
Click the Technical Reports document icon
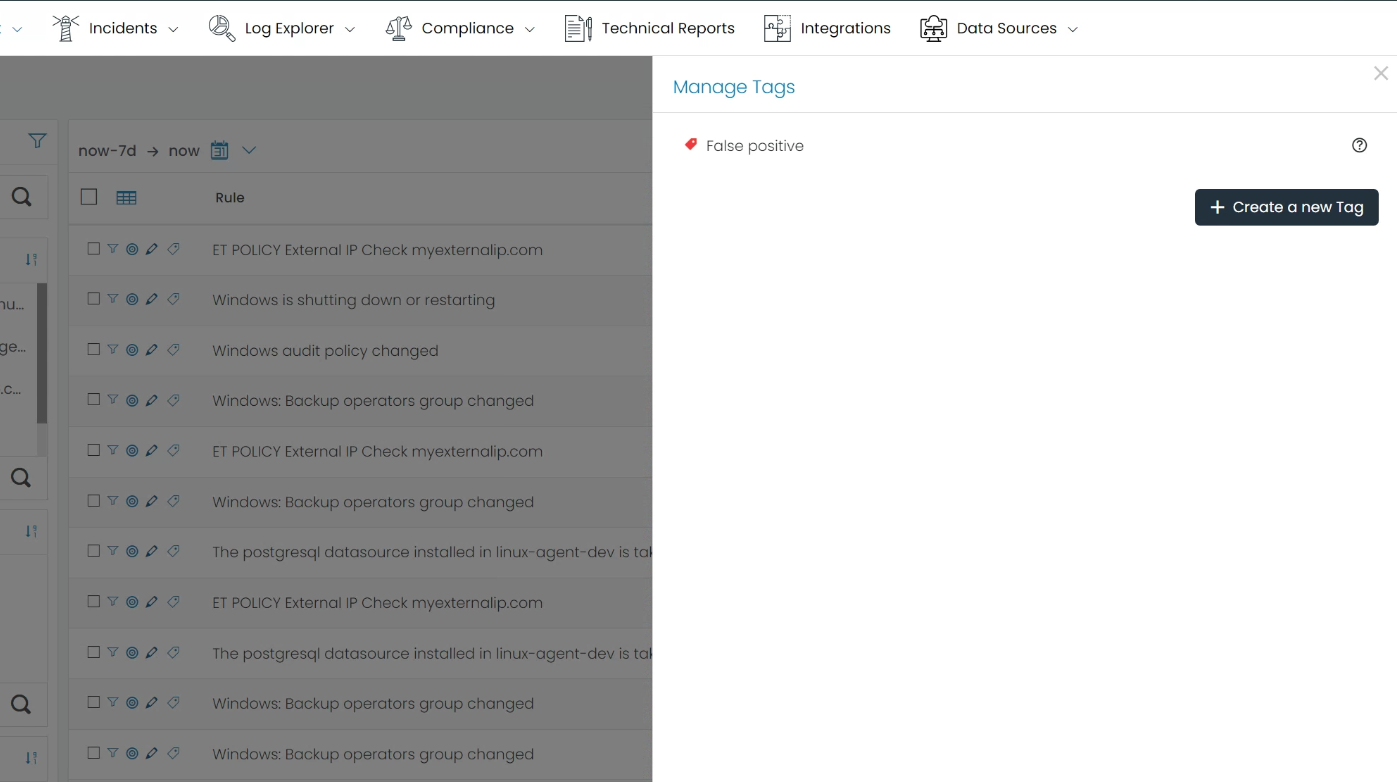click(x=577, y=27)
